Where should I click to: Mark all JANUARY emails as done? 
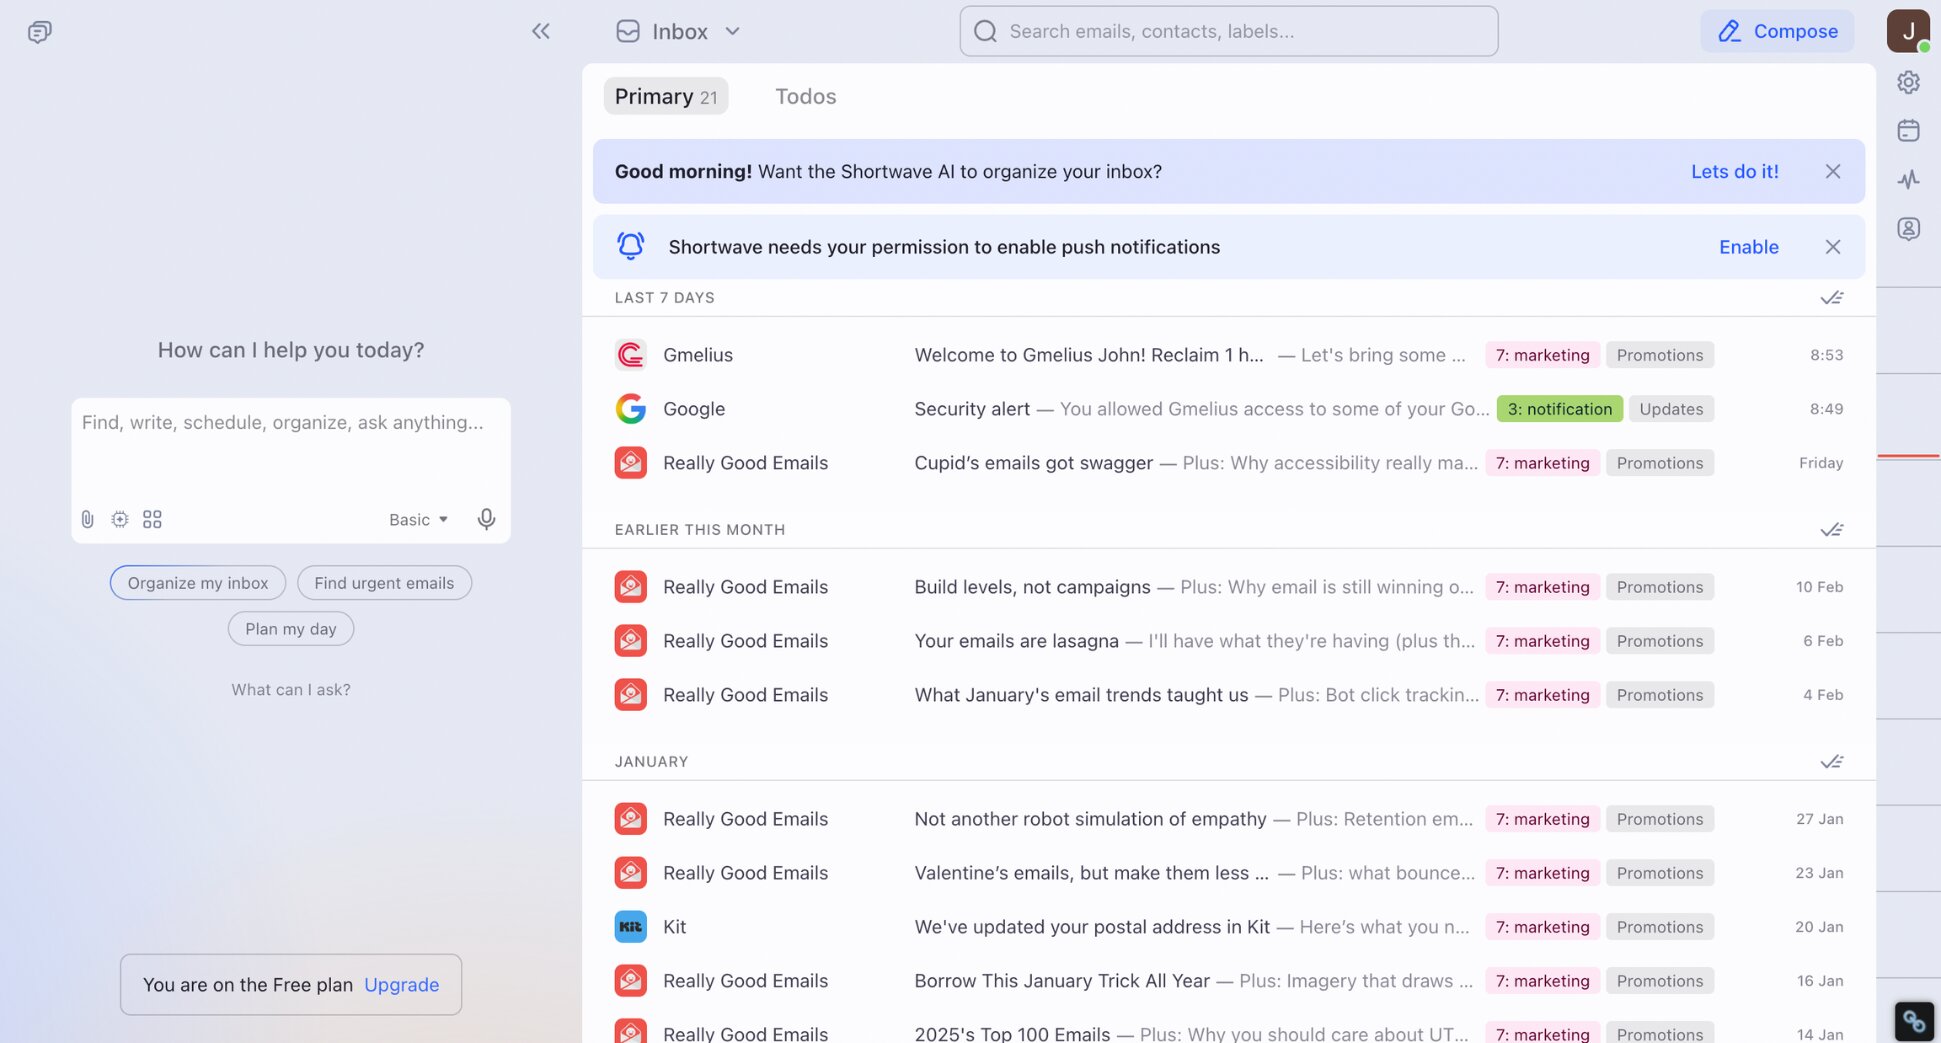tap(1833, 761)
